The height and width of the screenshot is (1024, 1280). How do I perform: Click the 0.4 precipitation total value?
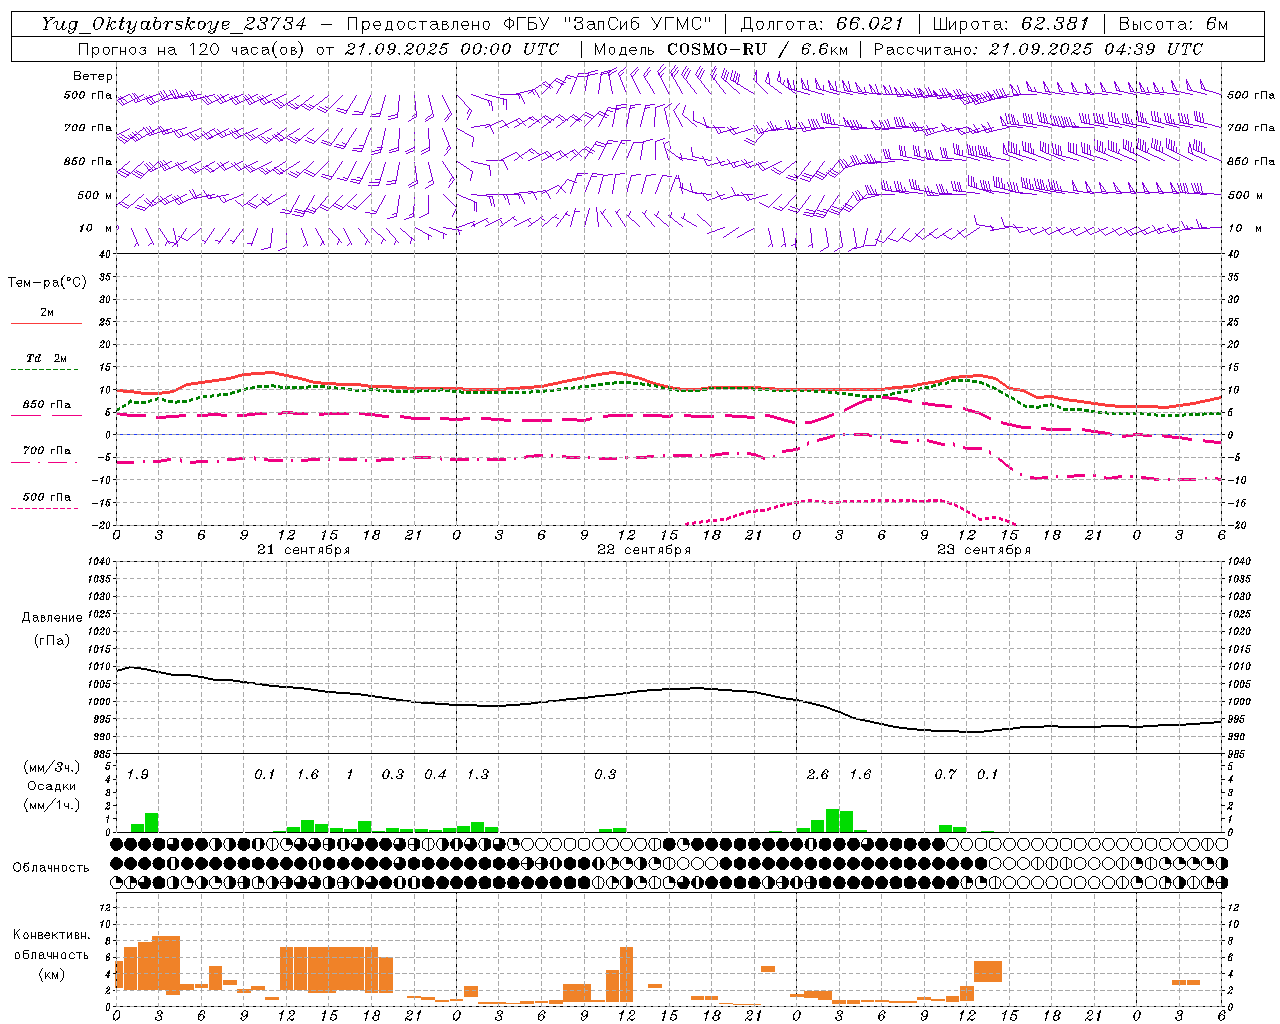pyautogui.click(x=435, y=775)
